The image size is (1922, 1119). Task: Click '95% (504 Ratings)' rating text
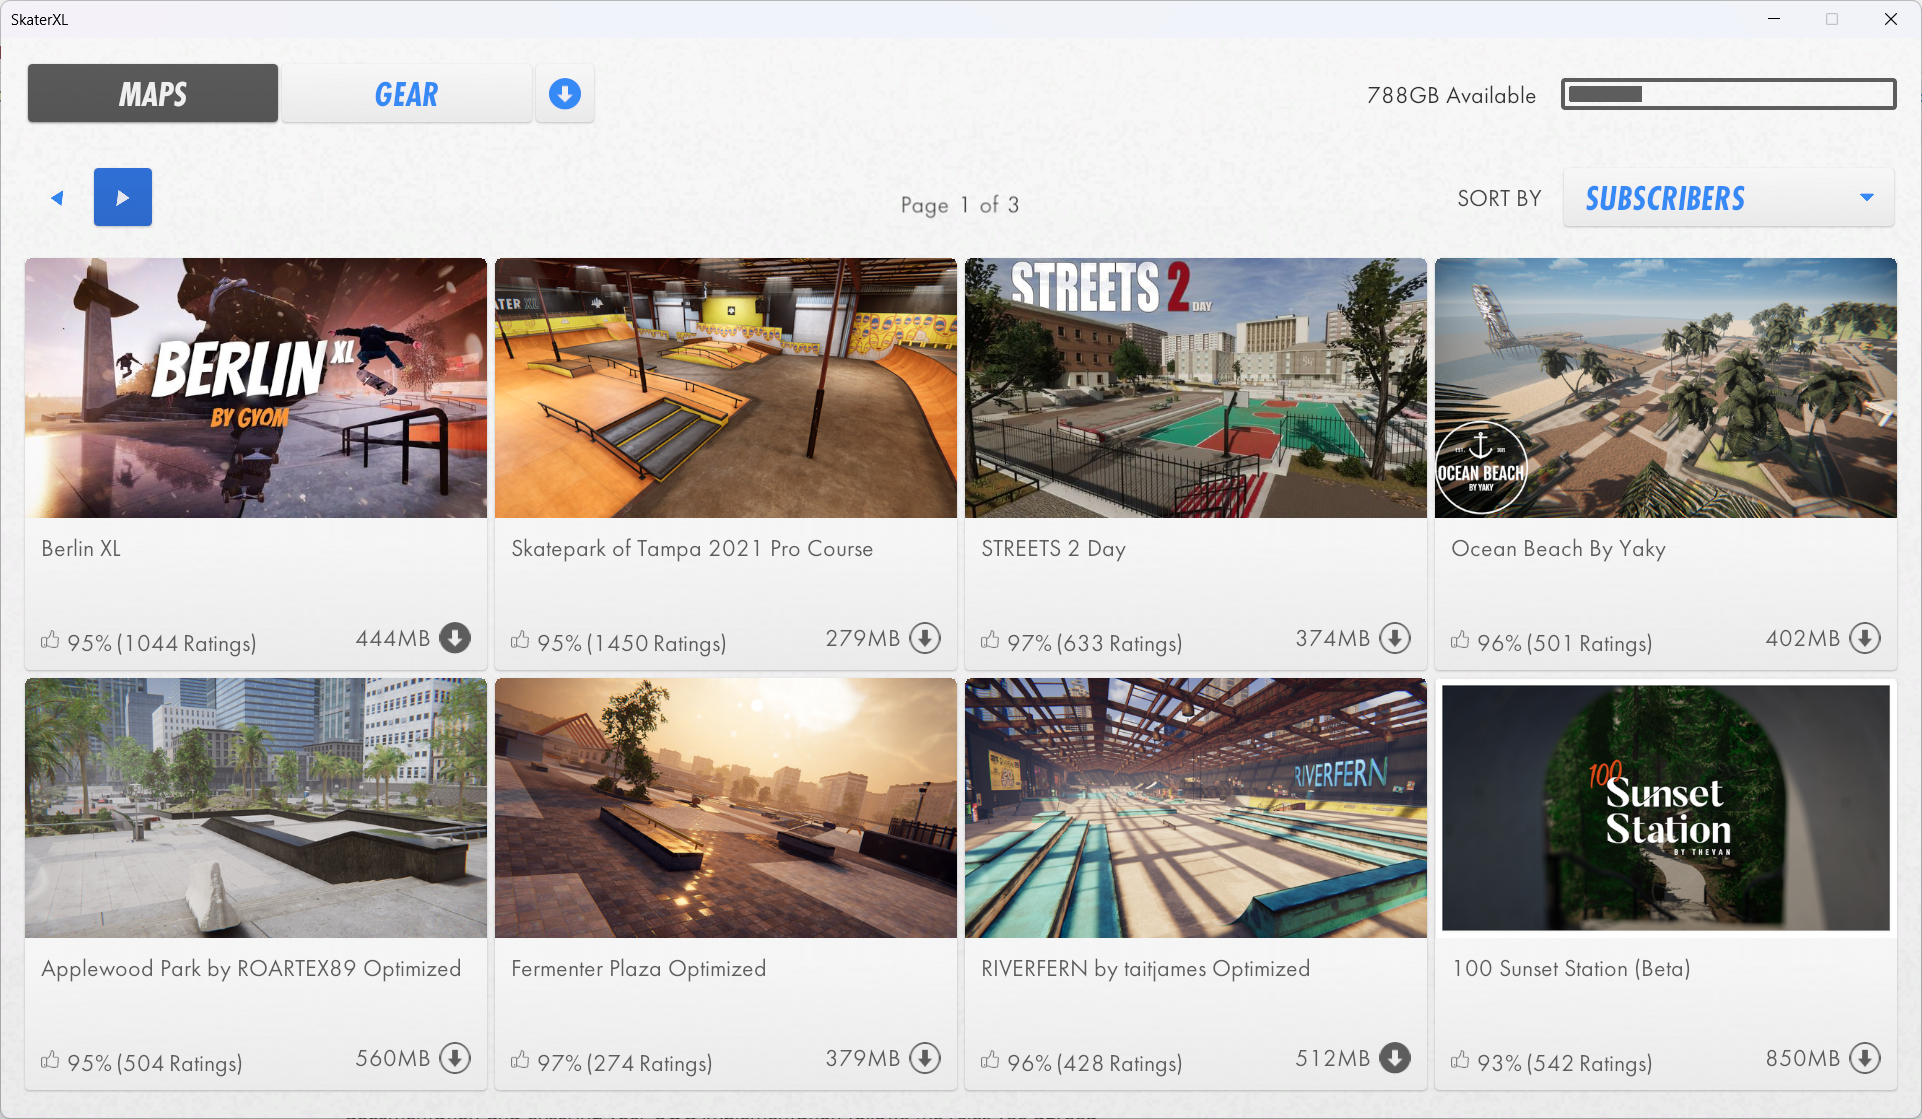pyautogui.click(x=155, y=1063)
